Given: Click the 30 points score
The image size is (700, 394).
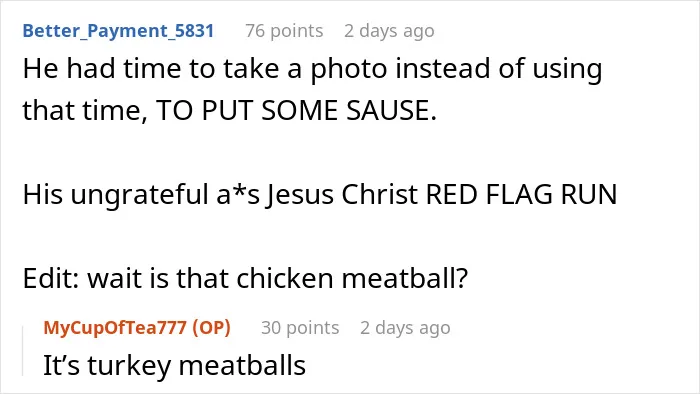Looking at the screenshot, I should pyautogui.click(x=300, y=328).
